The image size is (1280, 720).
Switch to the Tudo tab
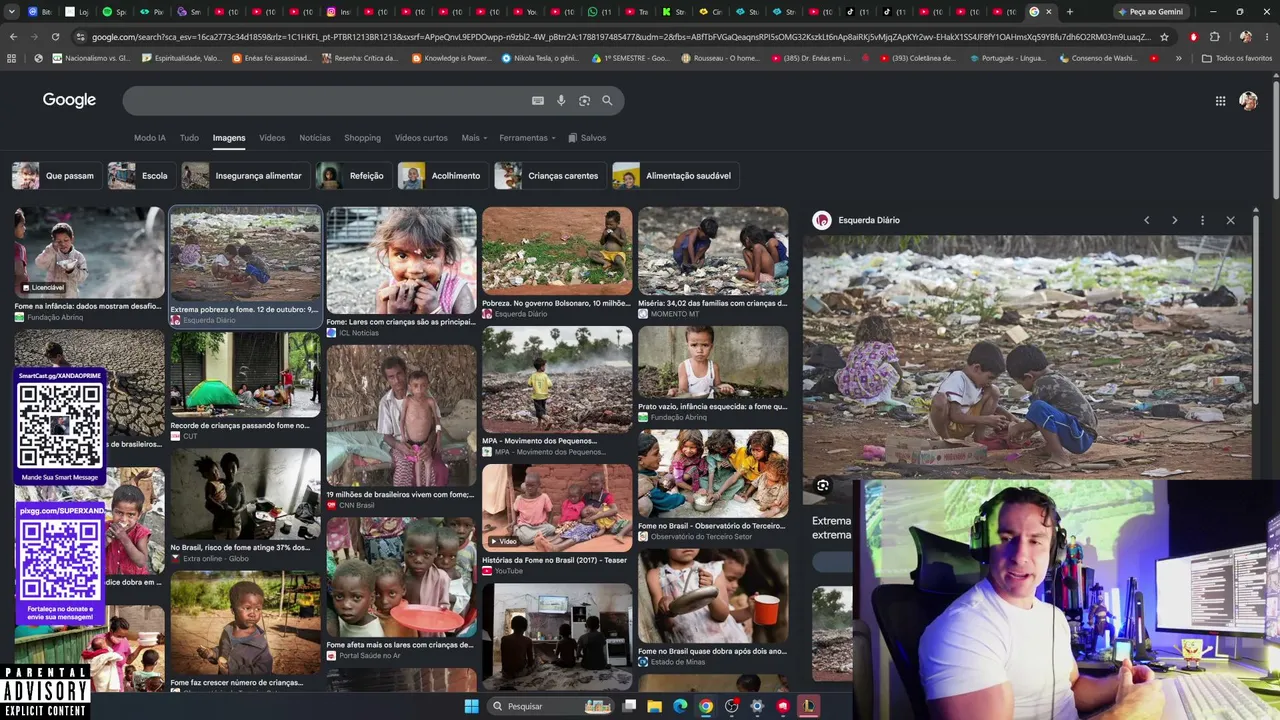coord(189,138)
